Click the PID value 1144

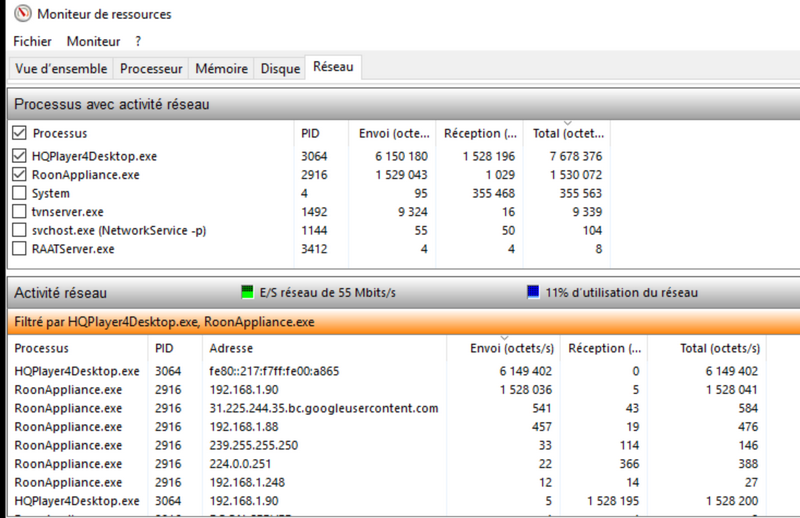coord(314,231)
